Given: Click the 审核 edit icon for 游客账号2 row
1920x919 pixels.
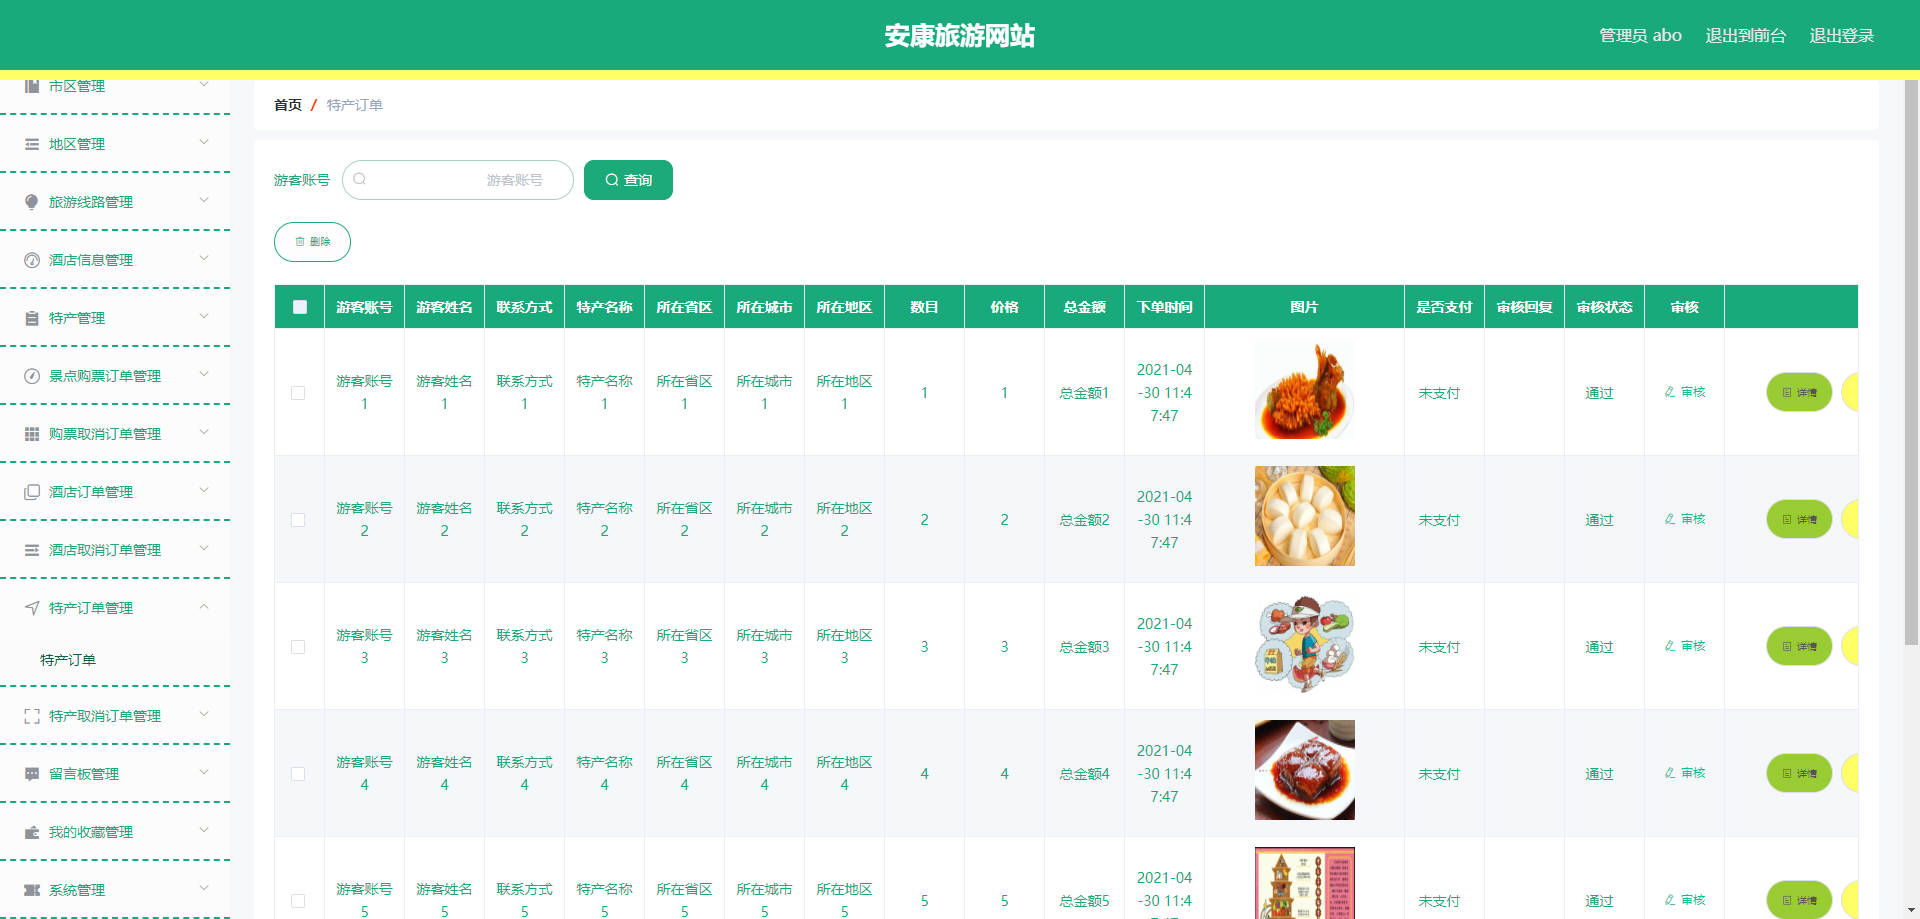Looking at the screenshot, I should pyautogui.click(x=1670, y=519).
